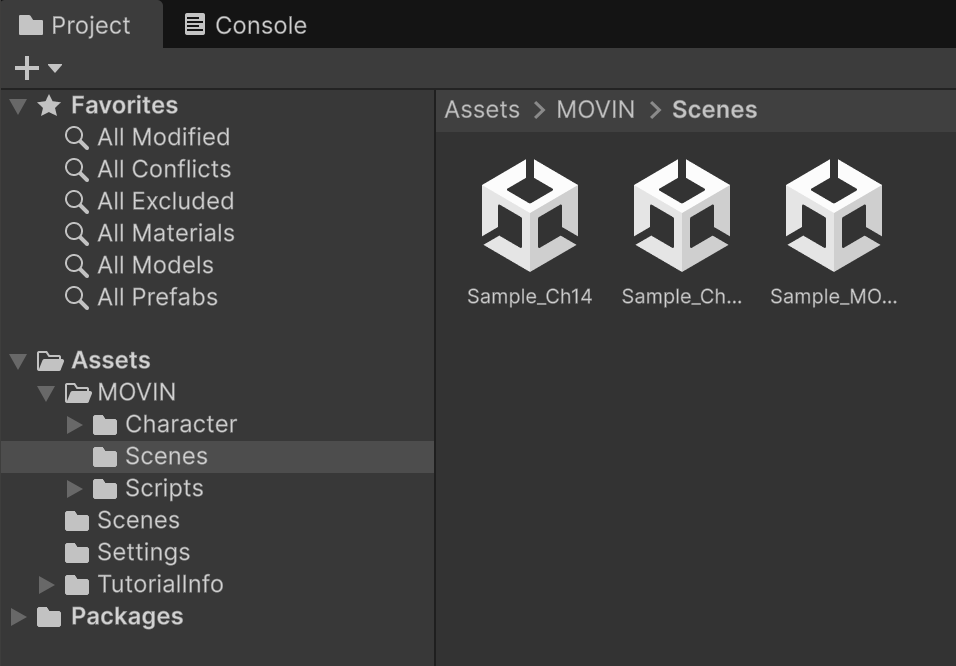Click the MOVIN open-folder icon in tree

click(77, 393)
